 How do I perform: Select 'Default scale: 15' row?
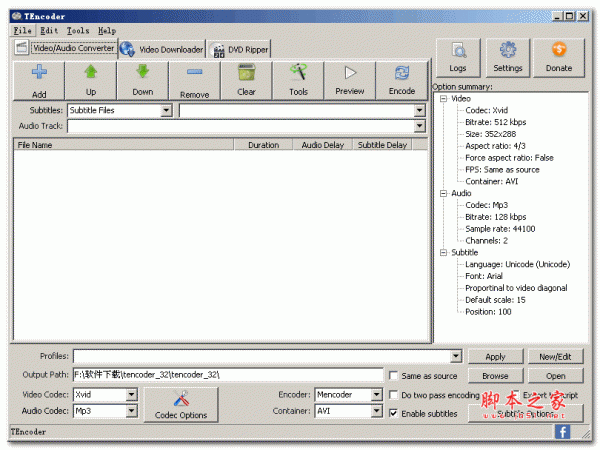495,300
